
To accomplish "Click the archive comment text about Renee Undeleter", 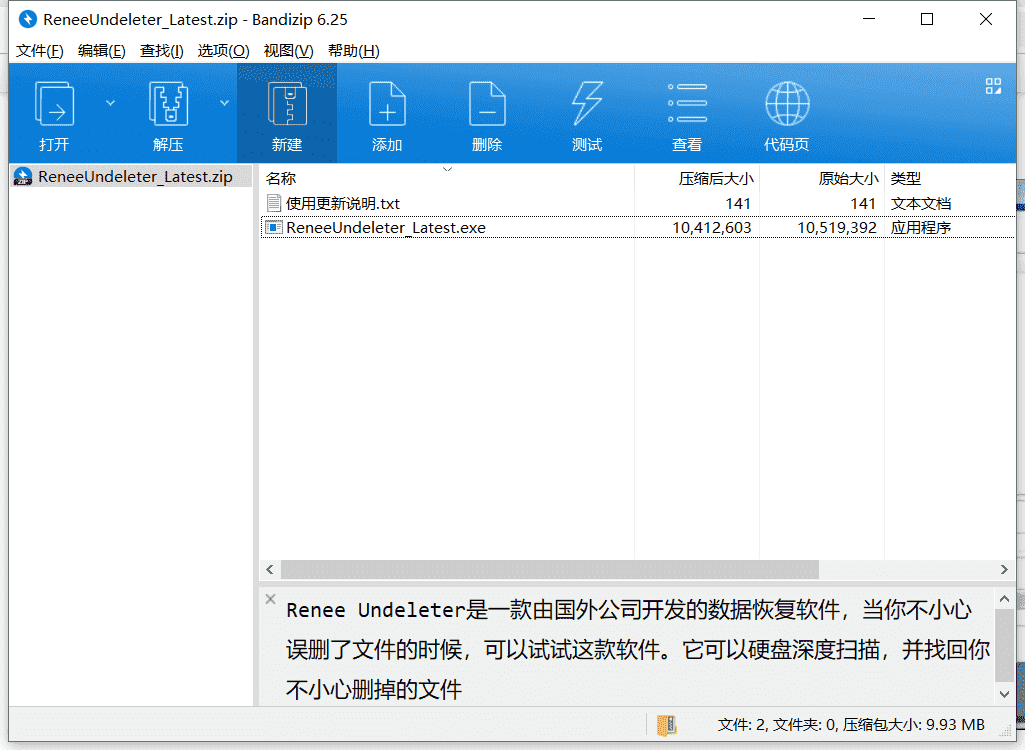I will point(637,649).
